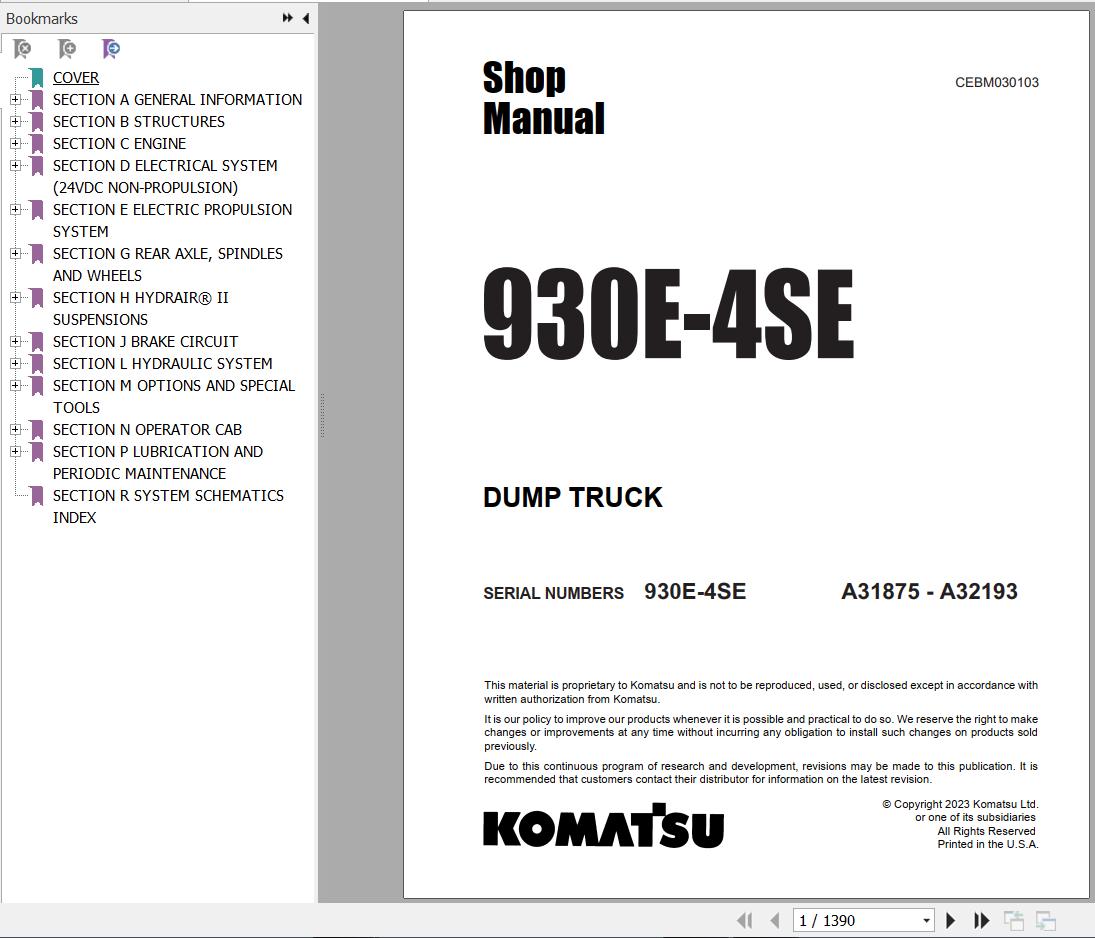Click the COVER bookmark icon
1095x938 pixels.
(x=37, y=78)
